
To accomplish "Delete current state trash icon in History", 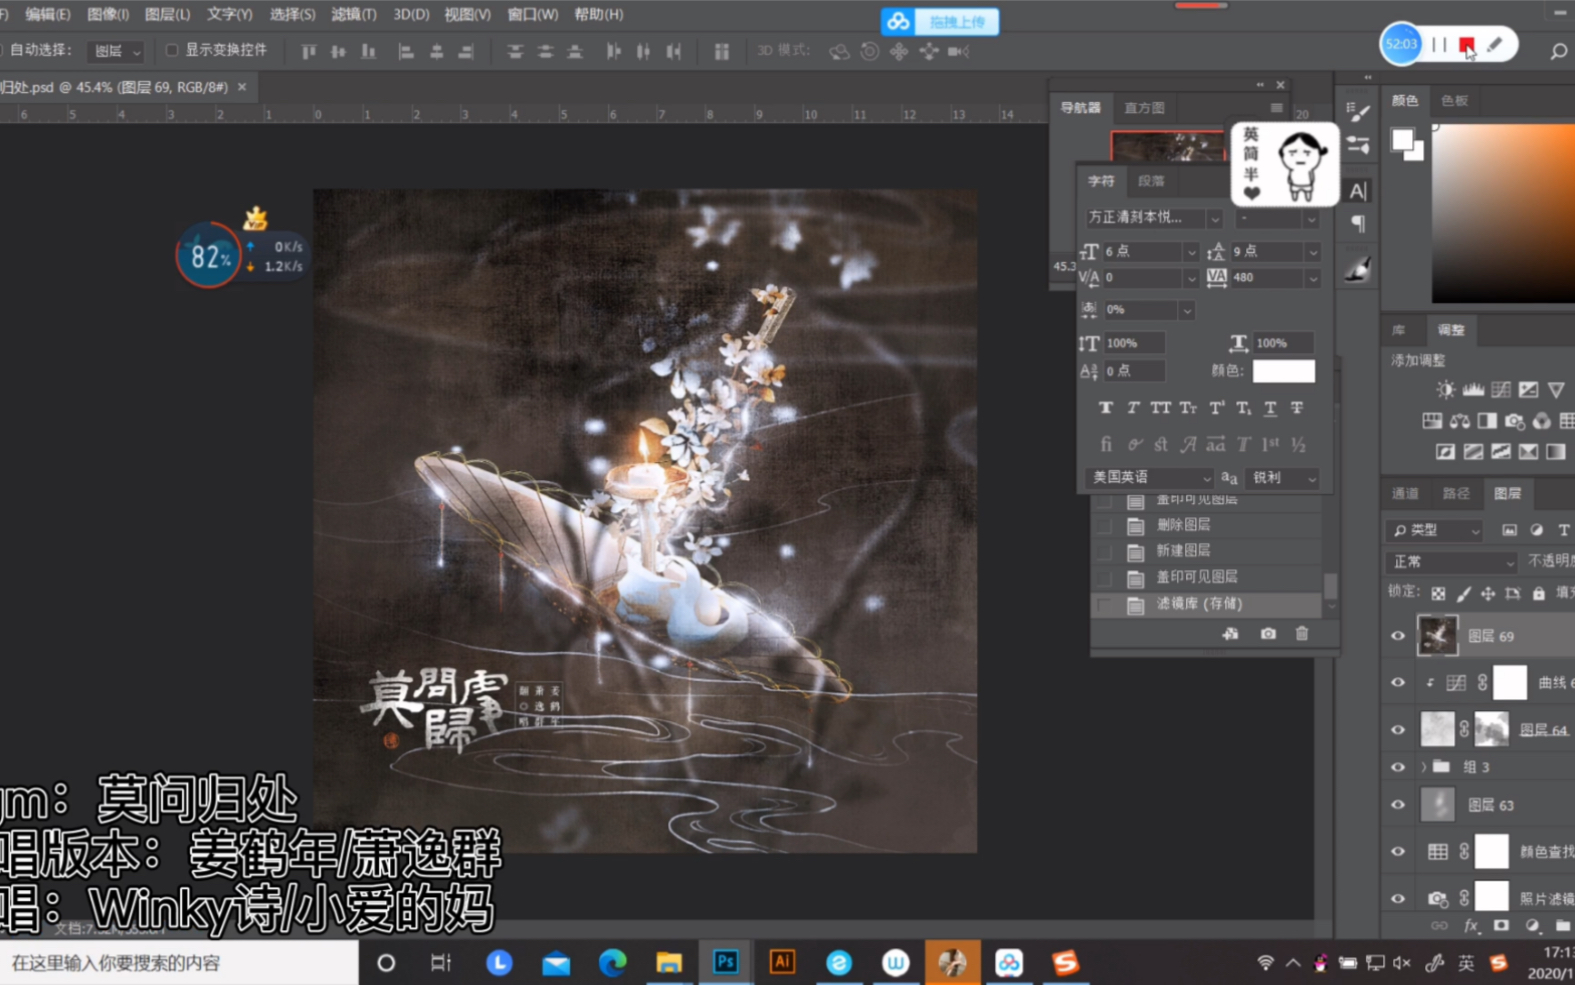I will [1301, 634].
